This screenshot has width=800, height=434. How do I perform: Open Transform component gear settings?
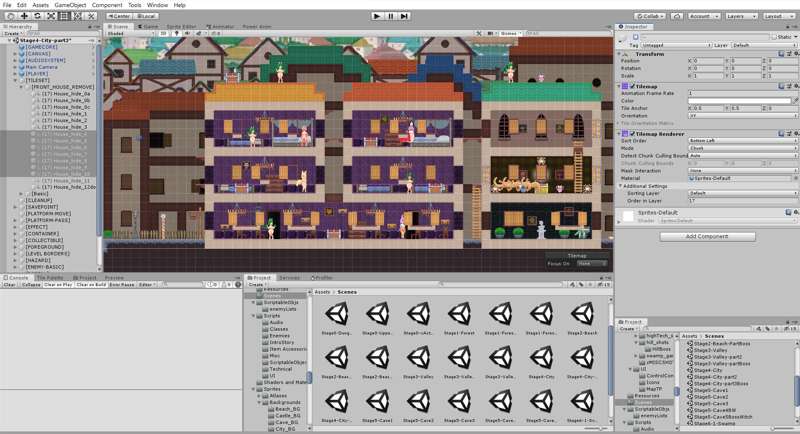tap(796, 54)
